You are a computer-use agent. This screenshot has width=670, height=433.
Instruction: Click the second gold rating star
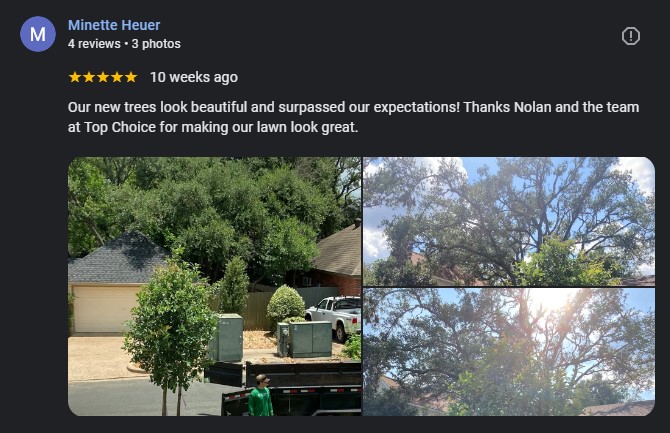89,77
